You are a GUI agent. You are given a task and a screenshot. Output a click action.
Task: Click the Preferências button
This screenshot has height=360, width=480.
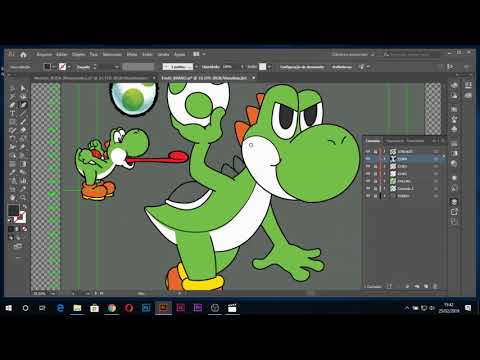(342, 67)
